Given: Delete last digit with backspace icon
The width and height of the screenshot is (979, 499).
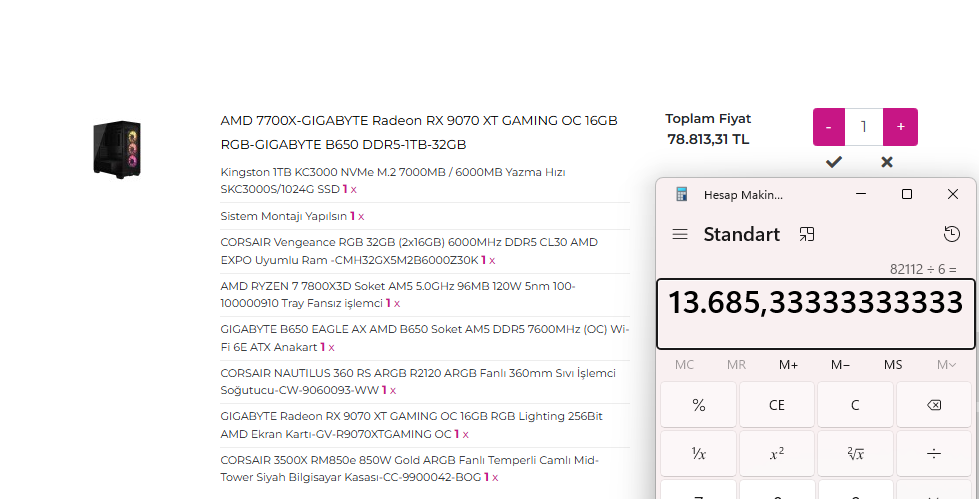Looking at the screenshot, I should [934, 405].
